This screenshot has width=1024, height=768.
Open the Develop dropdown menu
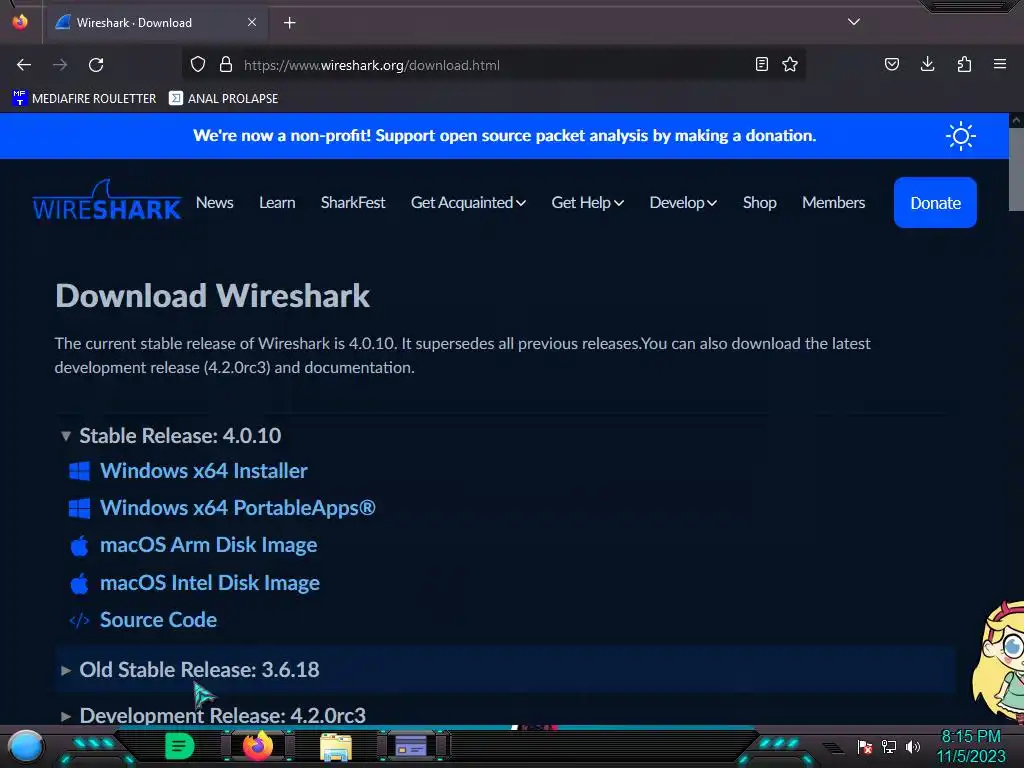[683, 202]
